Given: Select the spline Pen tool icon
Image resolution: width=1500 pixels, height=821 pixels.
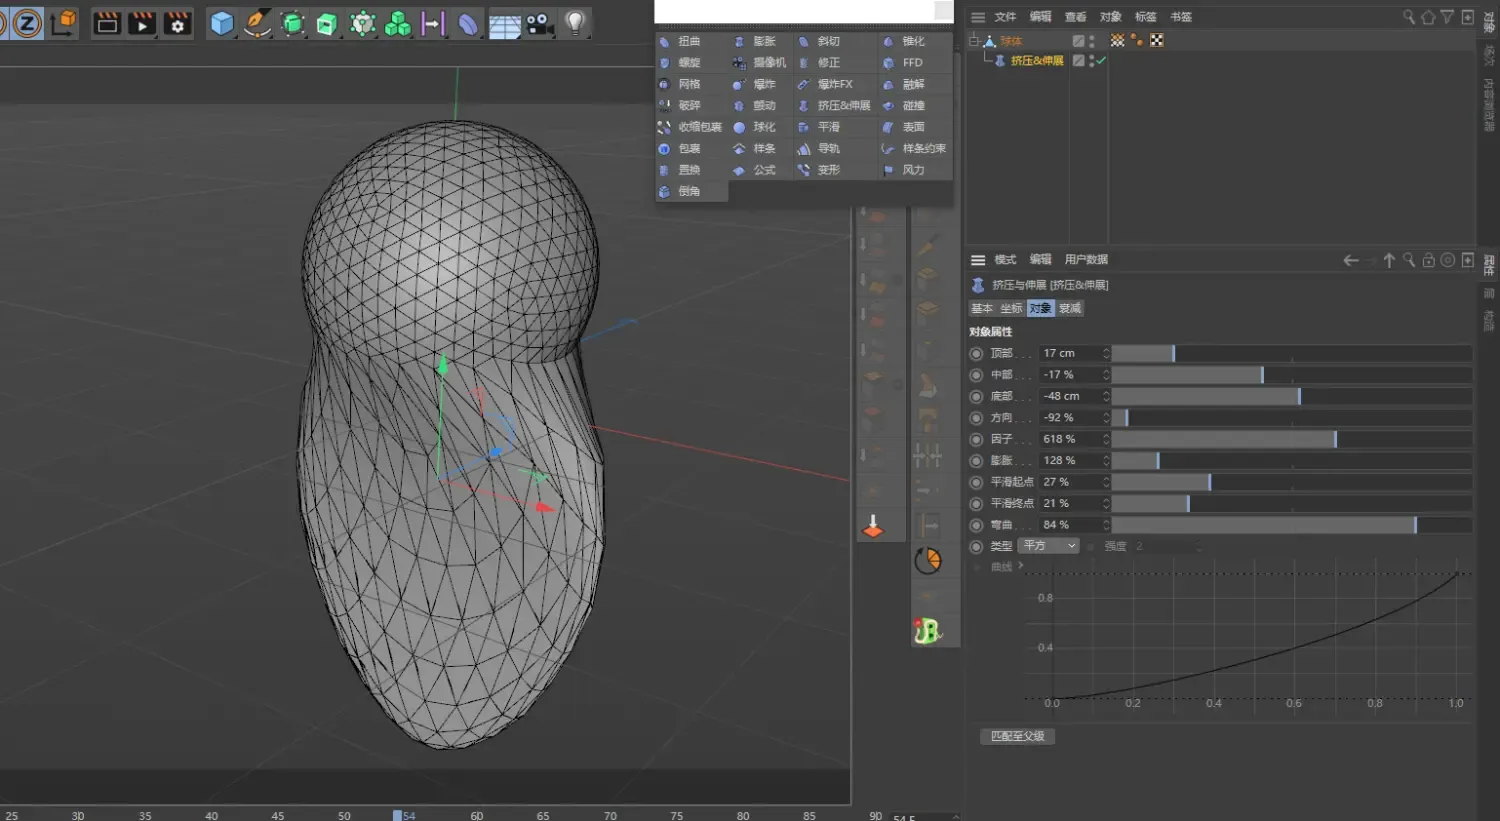Looking at the screenshot, I should pos(257,23).
